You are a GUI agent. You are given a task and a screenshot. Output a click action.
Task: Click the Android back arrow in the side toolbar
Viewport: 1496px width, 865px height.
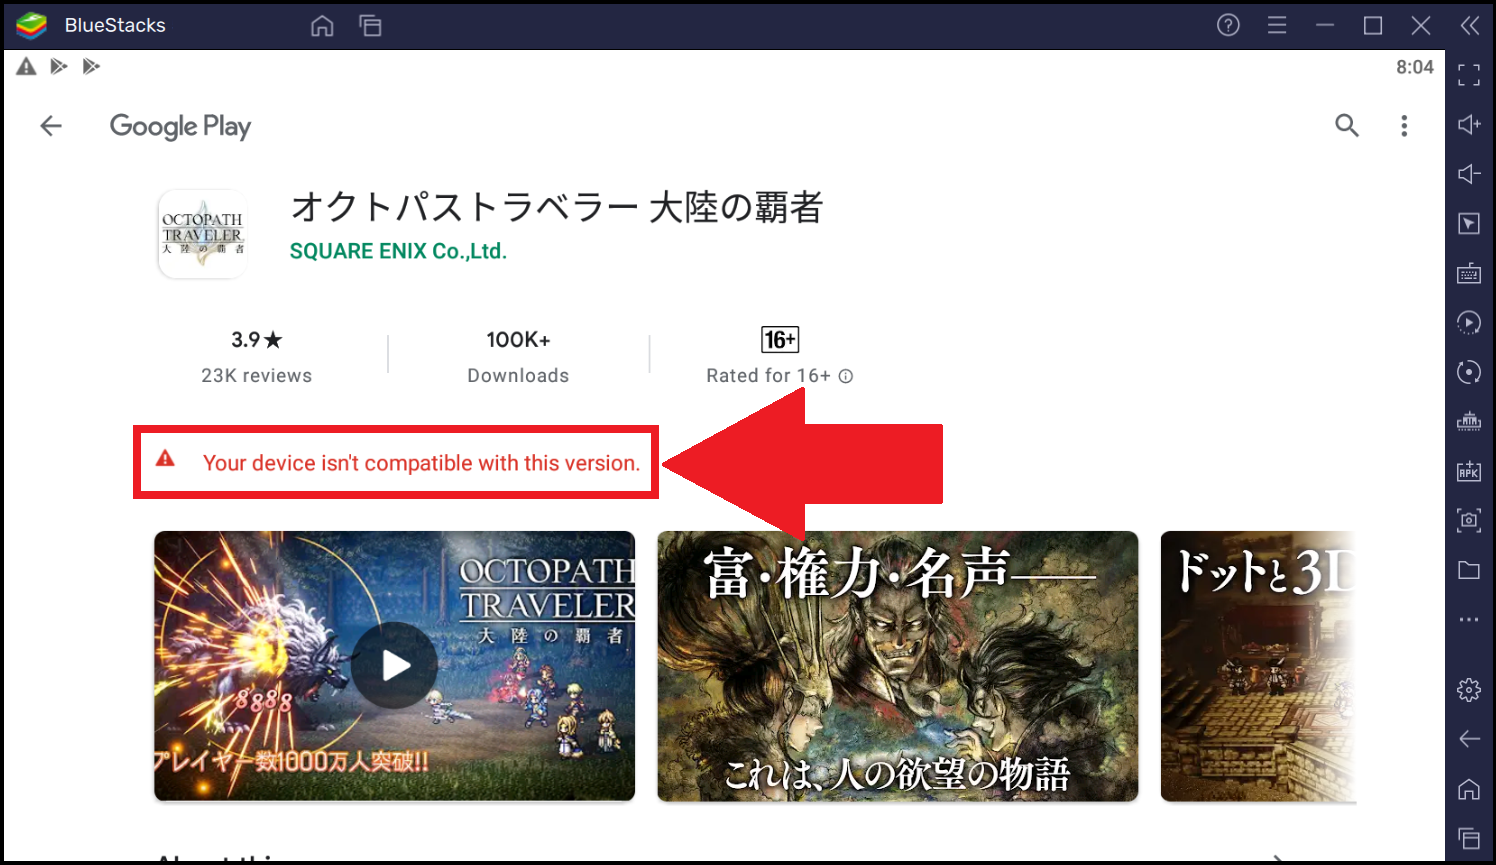(1469, 739)
